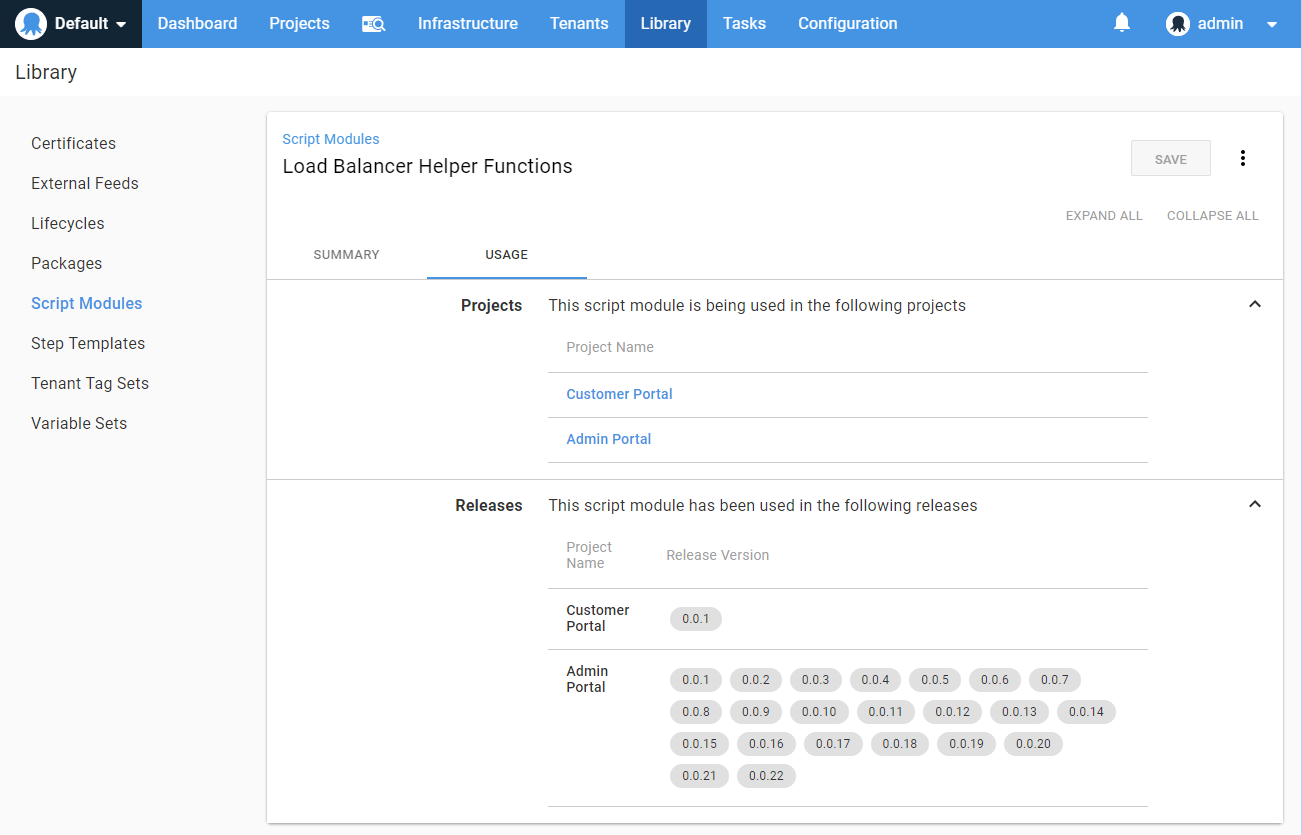Screen dimensions: 1302x835
Task: Click the 0.0.22 release version chip
Action: click(766, 775)
